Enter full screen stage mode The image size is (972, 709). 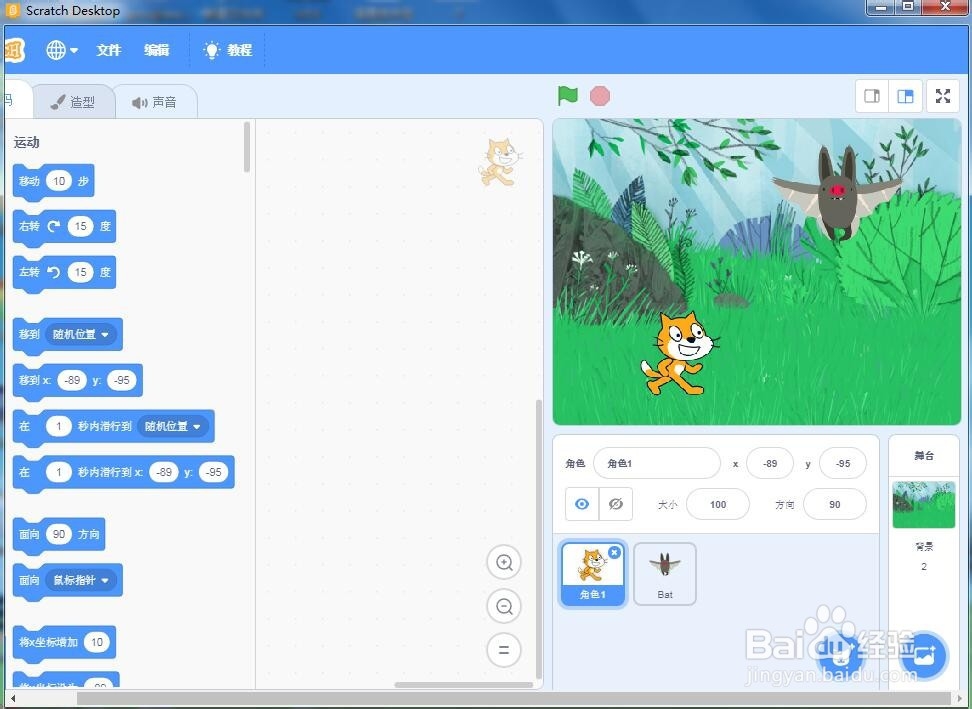(943, 96)
